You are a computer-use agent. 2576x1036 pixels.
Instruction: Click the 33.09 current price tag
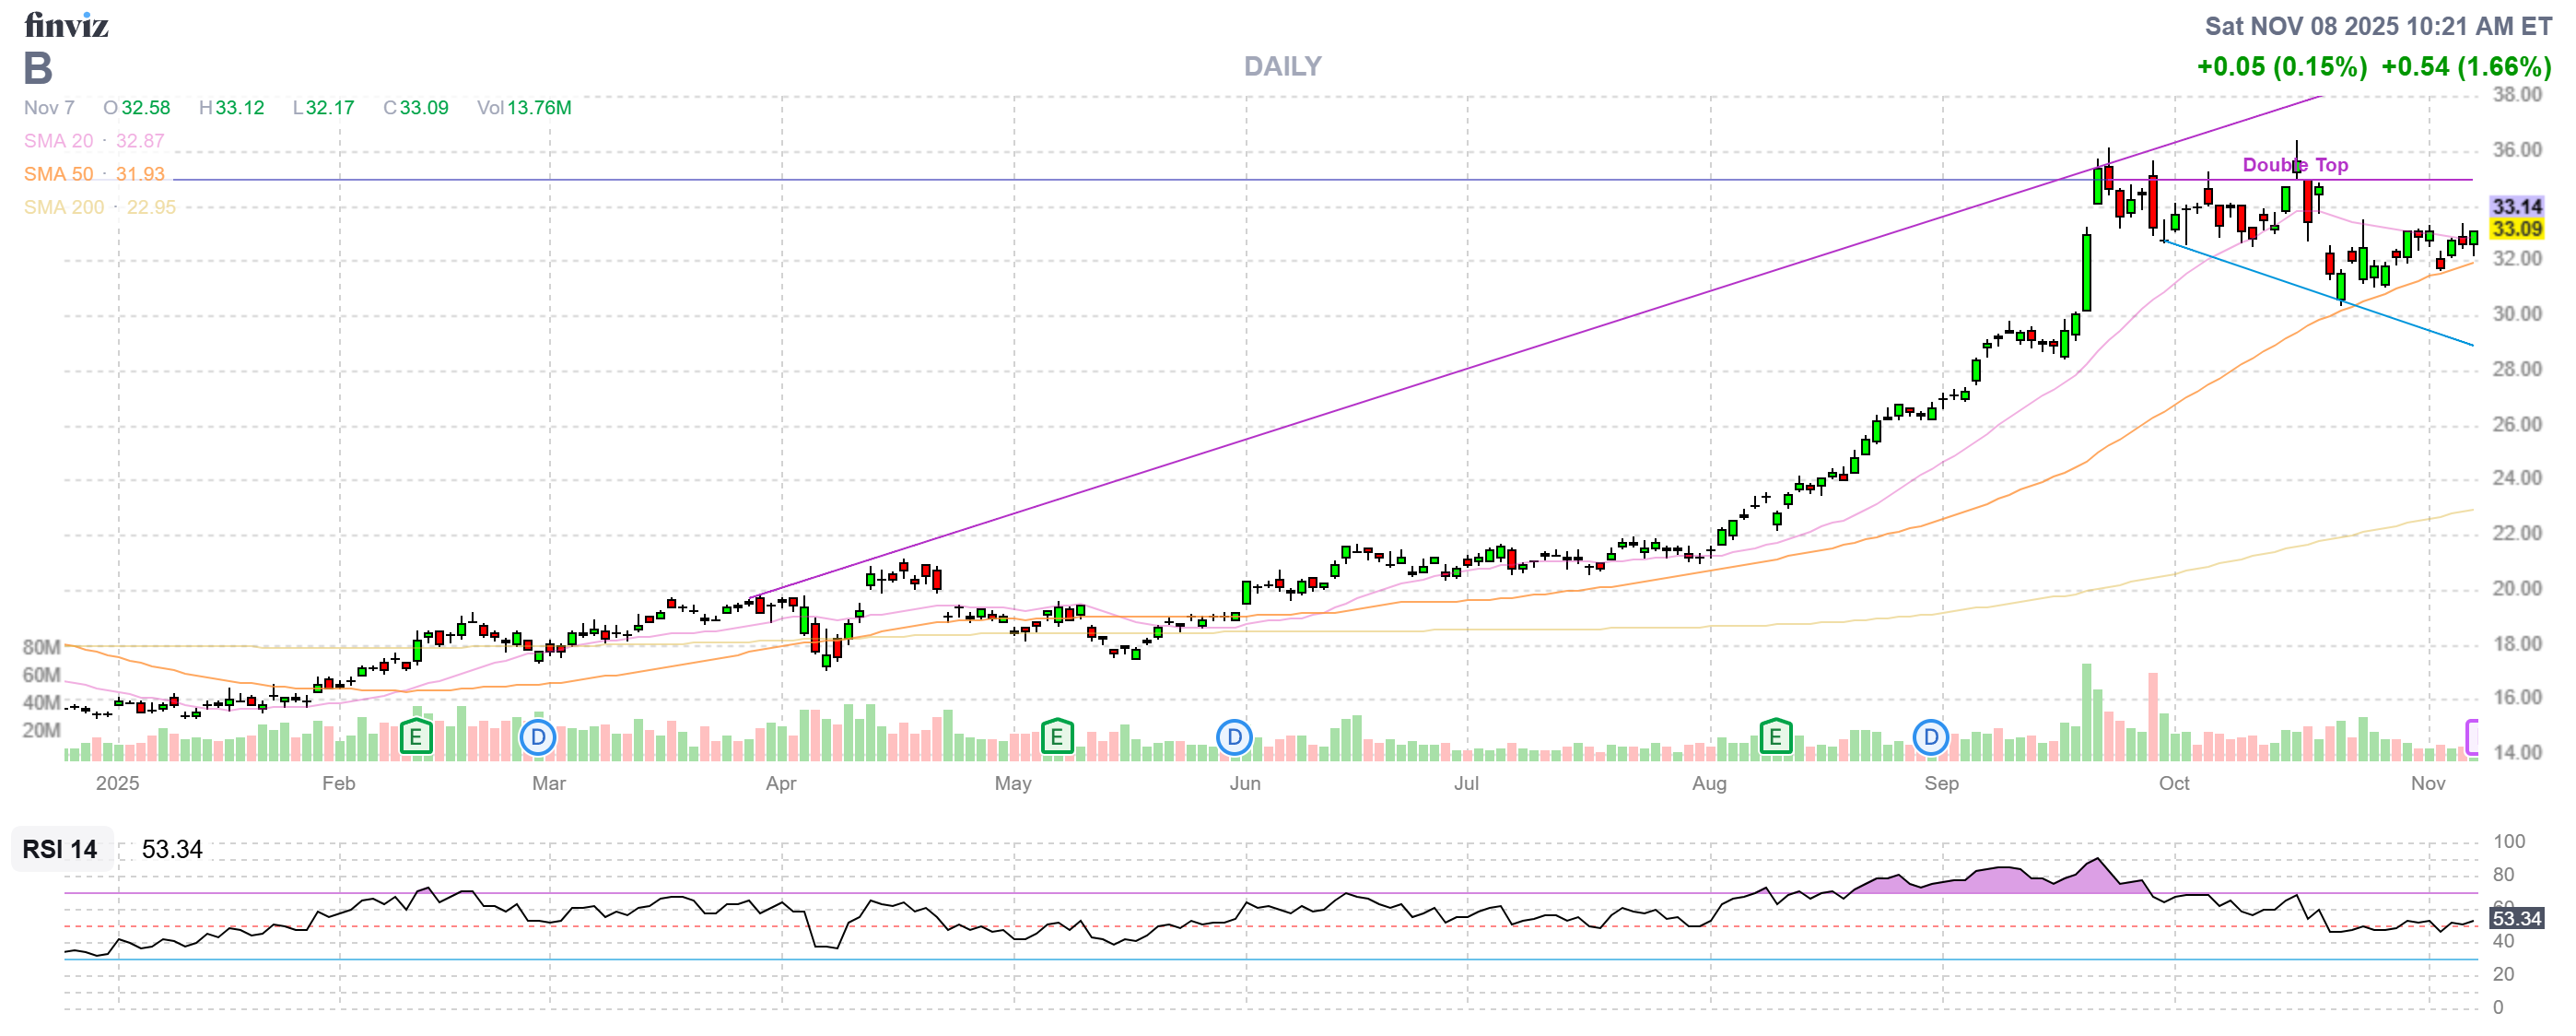tap(2515, 229)
